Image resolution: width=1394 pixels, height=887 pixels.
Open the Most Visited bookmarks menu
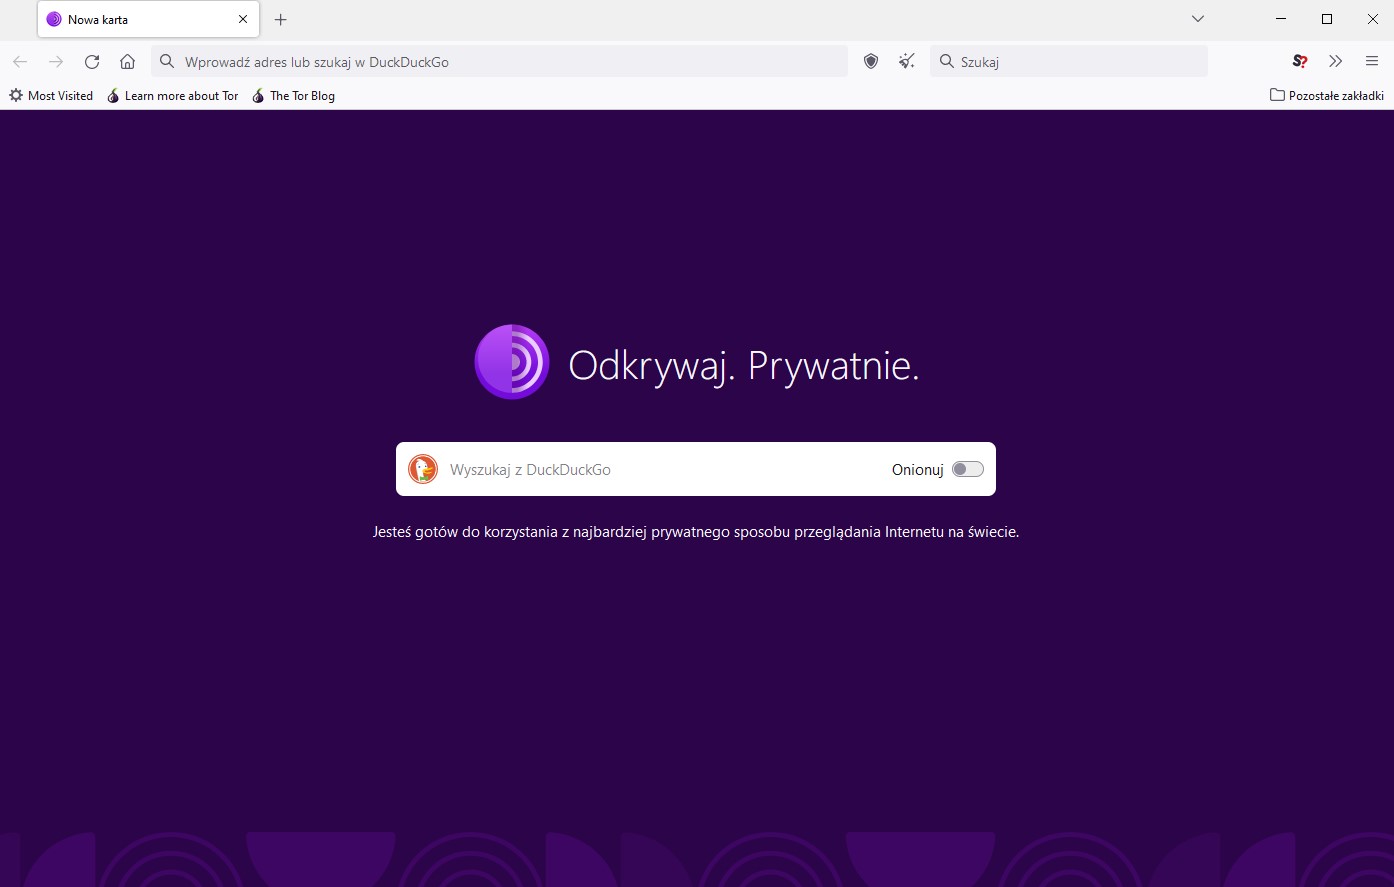(x=51, y=96)
